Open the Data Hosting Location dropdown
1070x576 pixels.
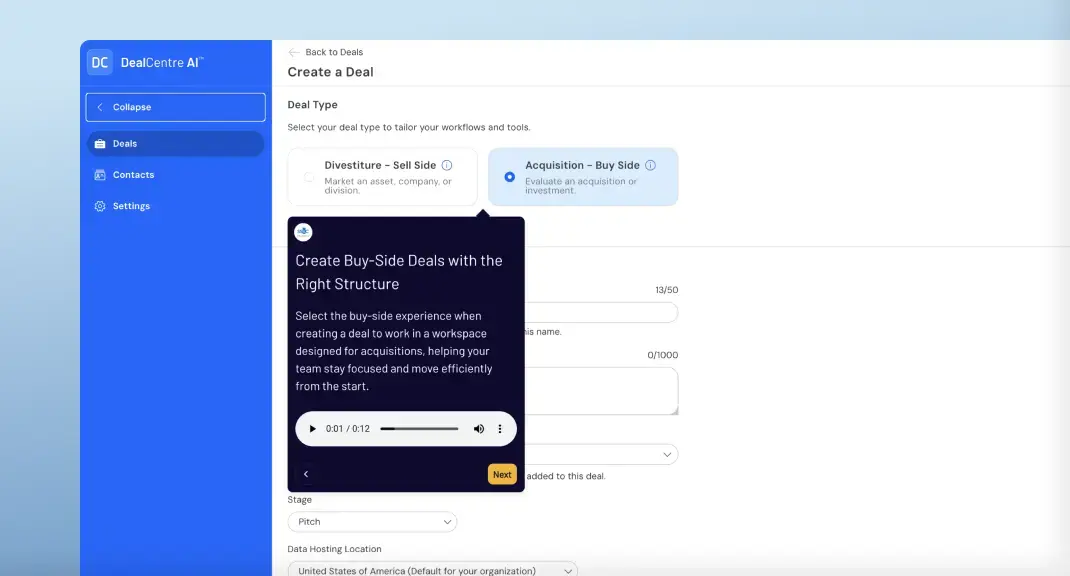pos(432,570)
